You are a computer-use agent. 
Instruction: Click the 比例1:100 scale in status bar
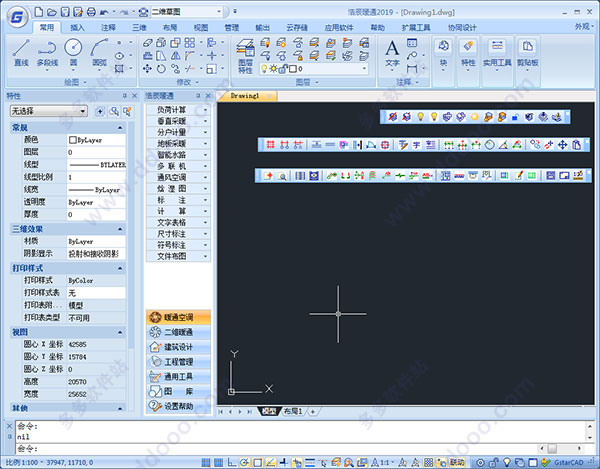point(23,462)
